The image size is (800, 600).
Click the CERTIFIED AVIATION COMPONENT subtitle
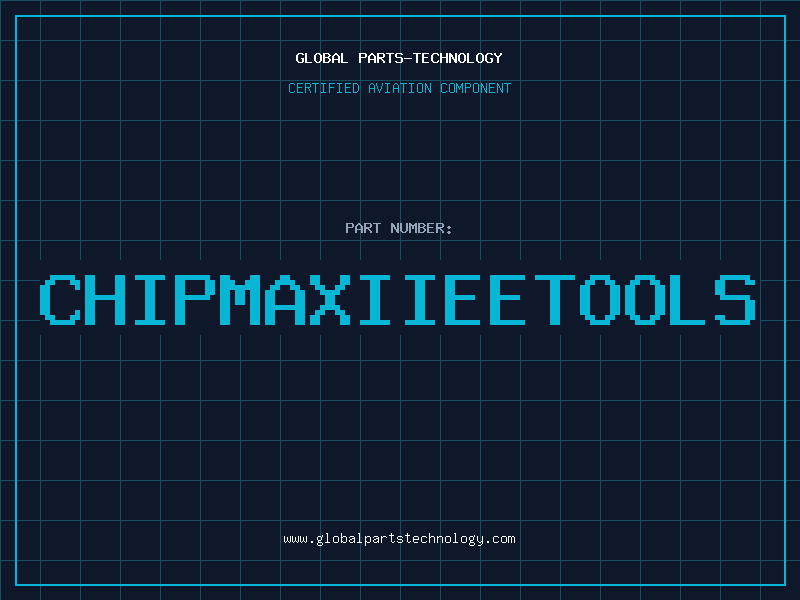pyautogui.click(x=399, y=88)
